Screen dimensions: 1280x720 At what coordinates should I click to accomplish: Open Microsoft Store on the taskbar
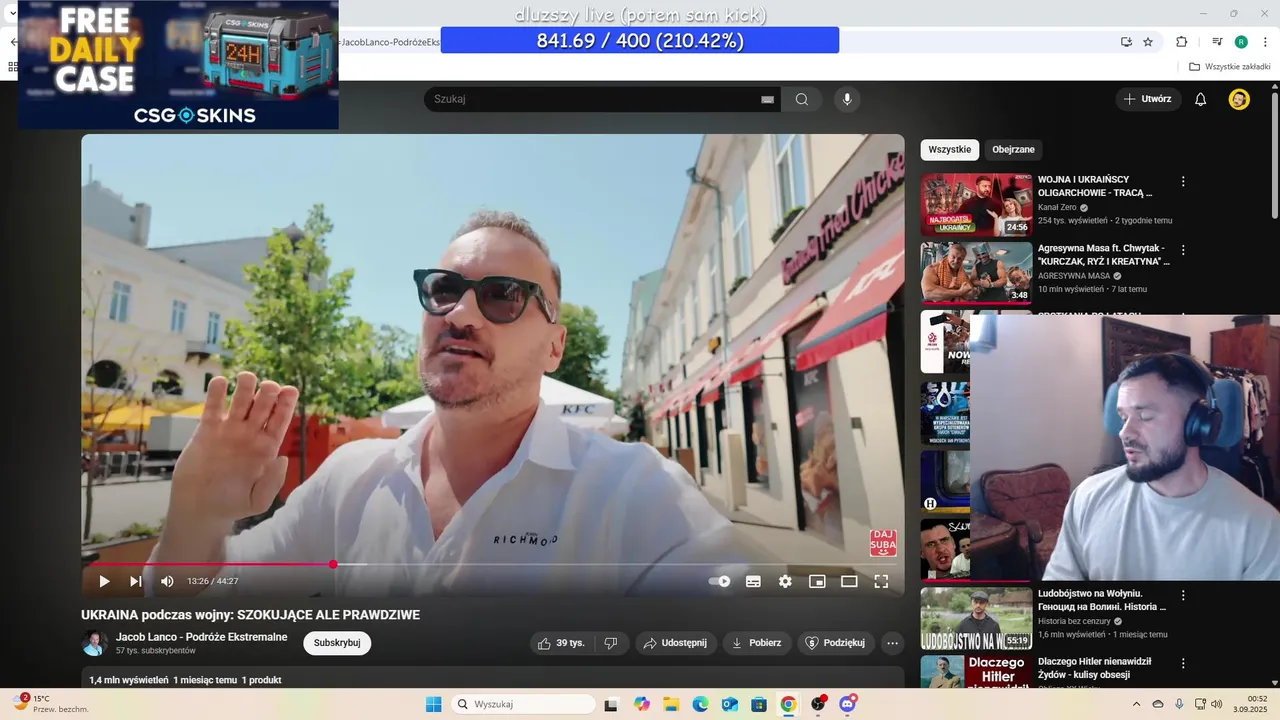point(759,704)
